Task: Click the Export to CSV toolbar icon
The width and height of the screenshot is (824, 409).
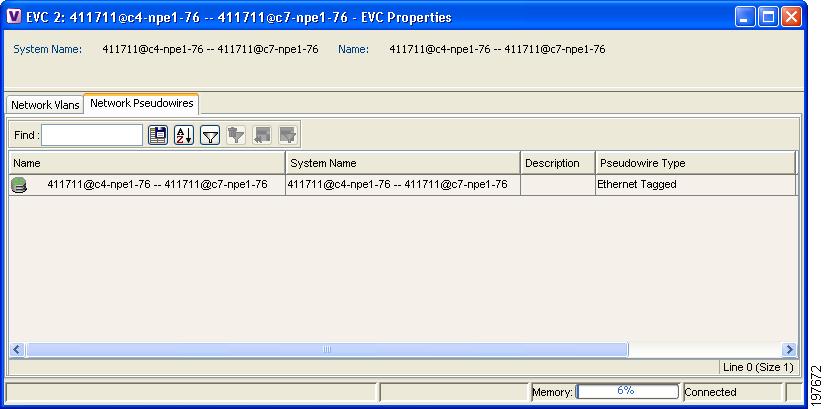Action: (158, 135)
